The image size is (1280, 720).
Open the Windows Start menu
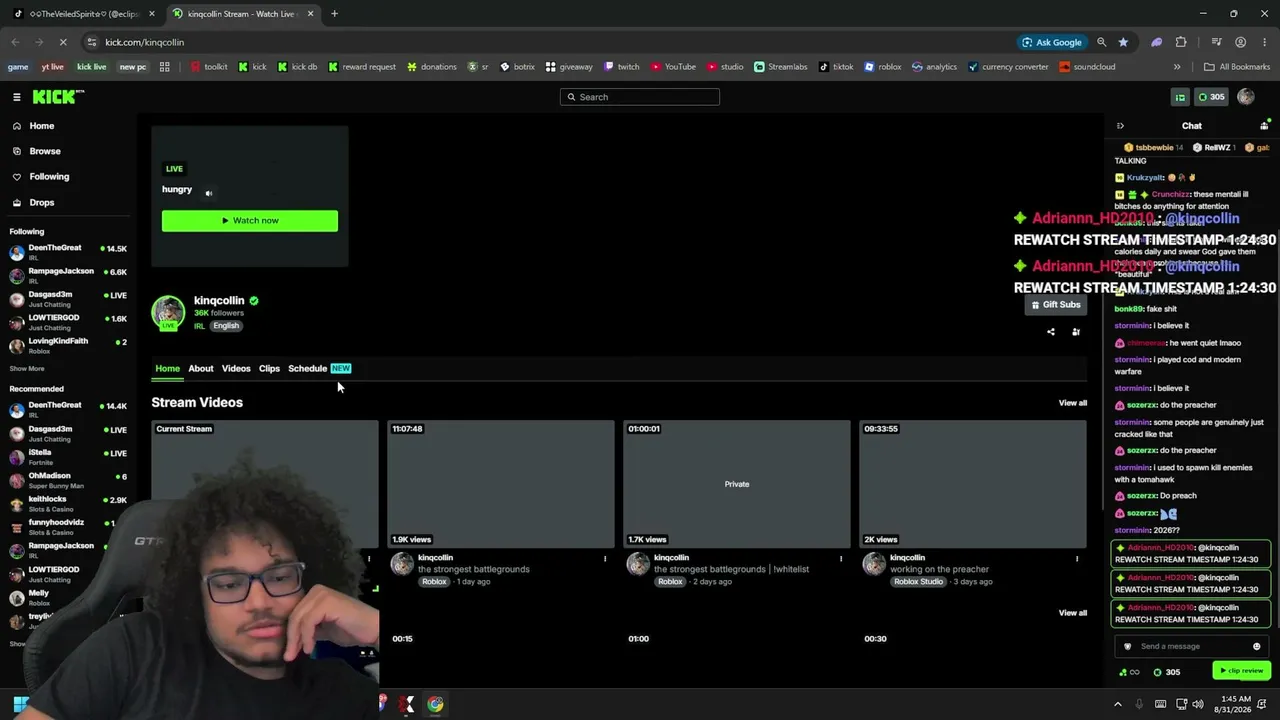pyautogui.click(x=20, y=704)
